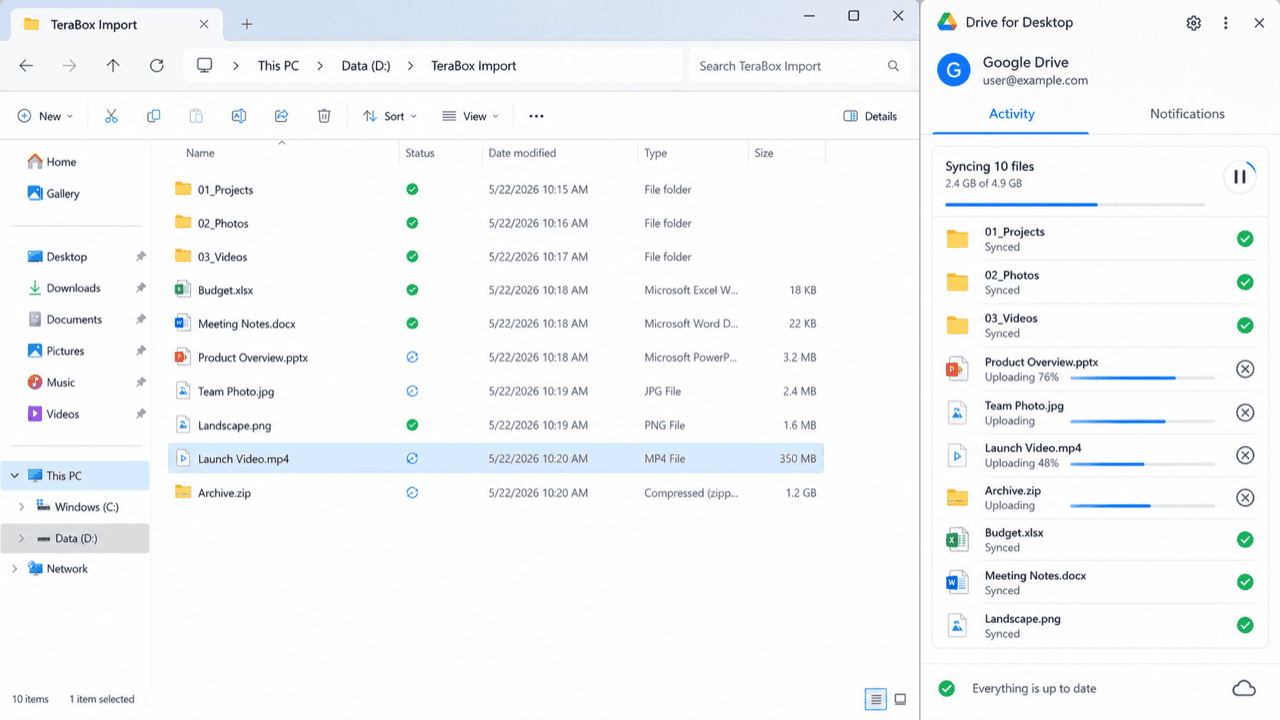Click the cloud icon at Drive panel bottom

(1244, 688)
